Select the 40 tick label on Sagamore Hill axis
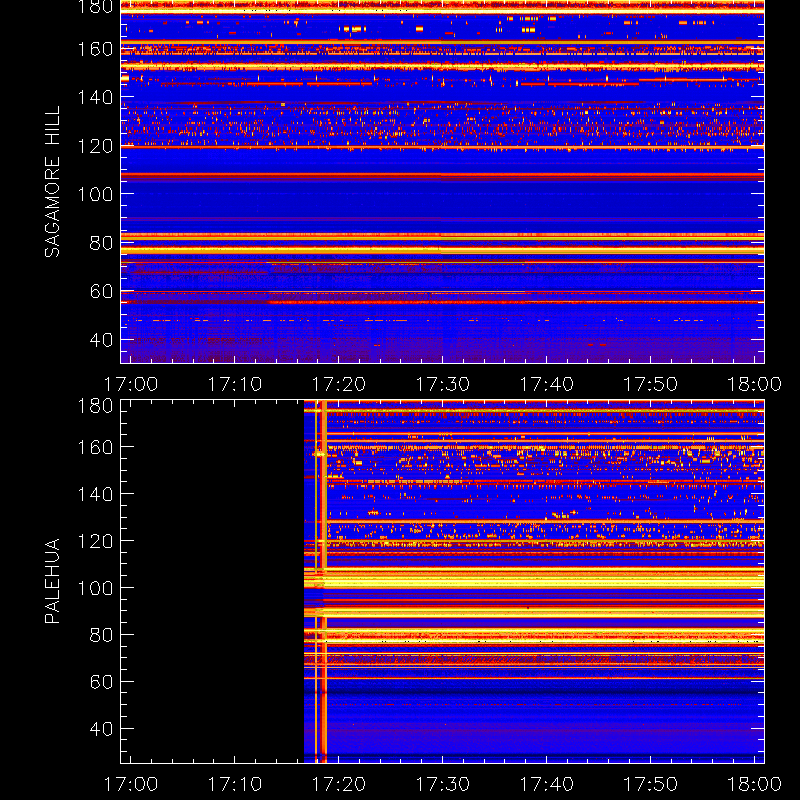800x800 pixels. click(x=101, y=339)
